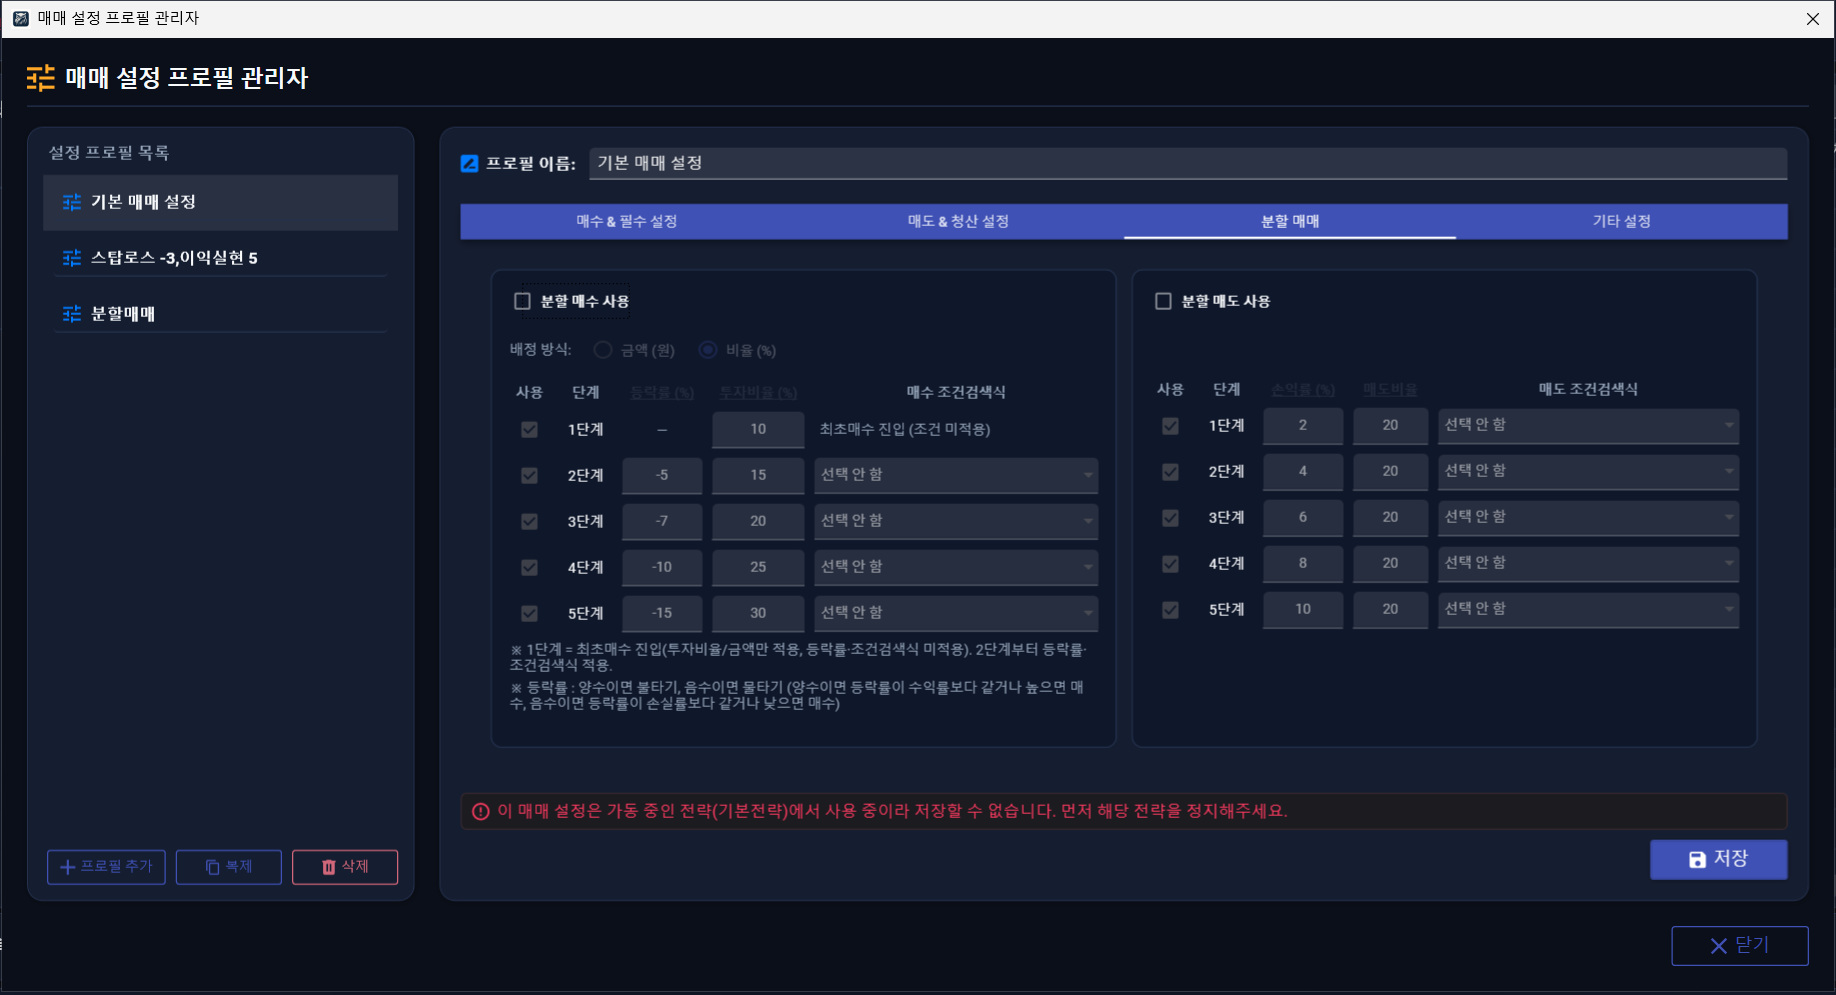Click the sell 1단계 손익률 field showing 2
The width and height of the screenshot is (1836, 995).
[1303, 425]
